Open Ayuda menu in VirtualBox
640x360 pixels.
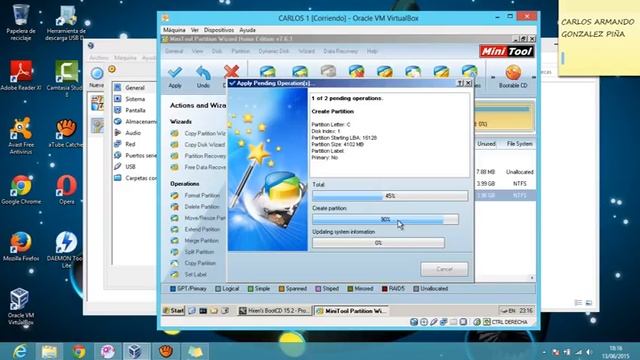(247, 30)
